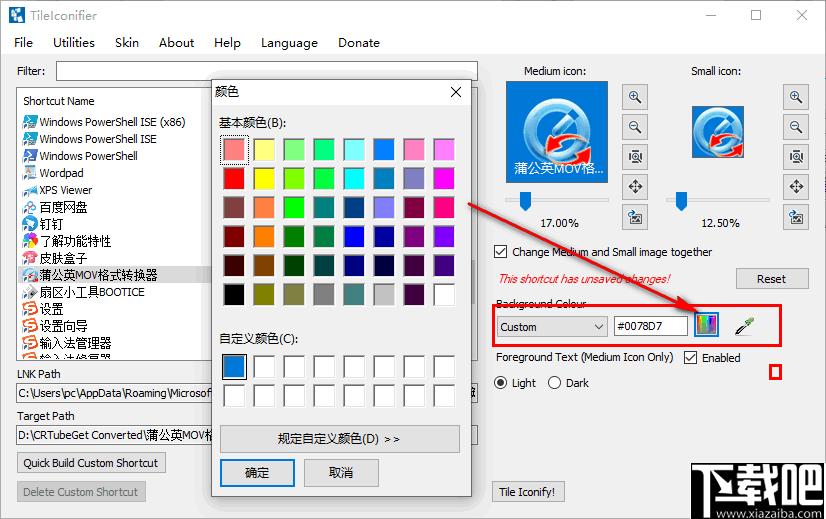Open the Custom background colour dropdown
This screenshot has width=826, height=519.
pos(552,327)
